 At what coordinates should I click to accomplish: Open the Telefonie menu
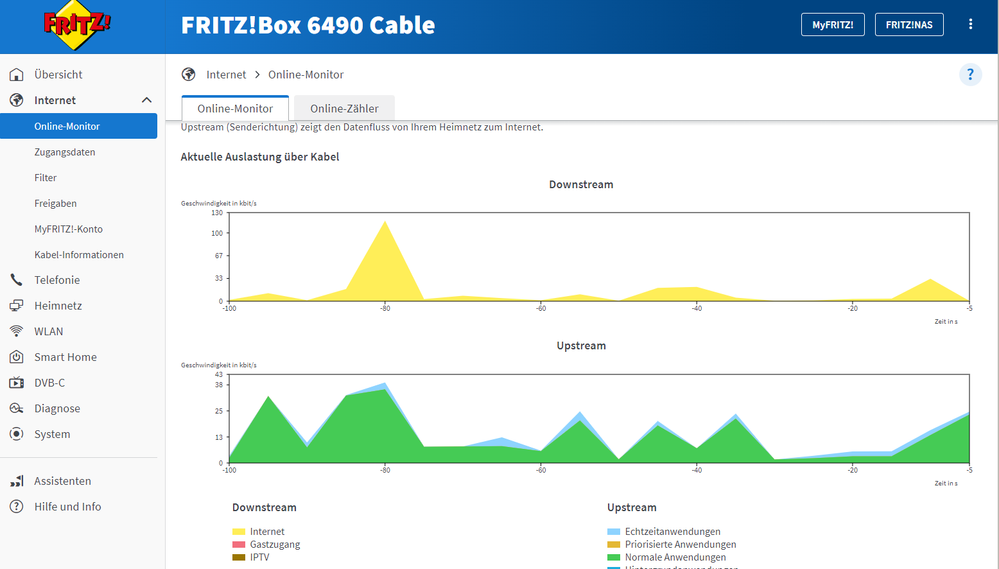[57, 280]
